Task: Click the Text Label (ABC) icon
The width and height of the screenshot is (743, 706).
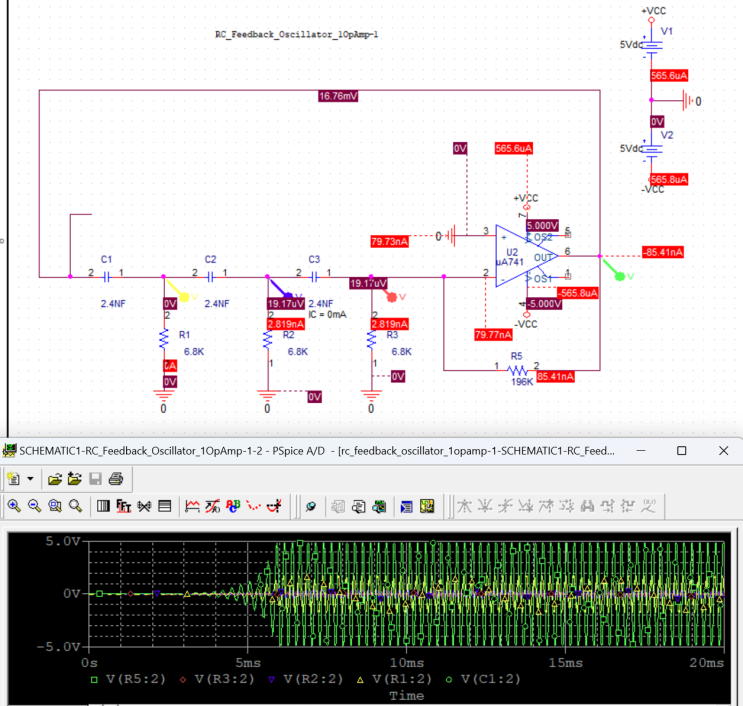Action: coord(233,506)
